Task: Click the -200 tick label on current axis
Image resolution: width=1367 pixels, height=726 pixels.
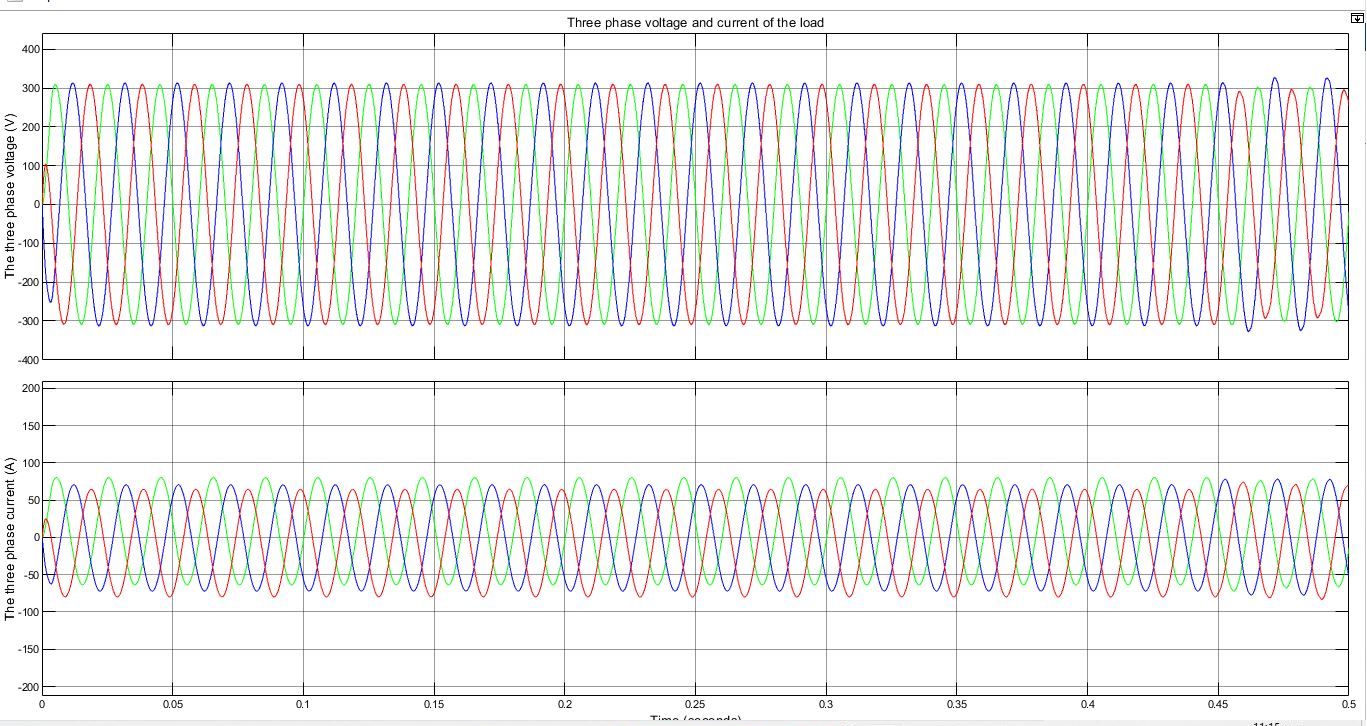Action: (x=25, y=687)
